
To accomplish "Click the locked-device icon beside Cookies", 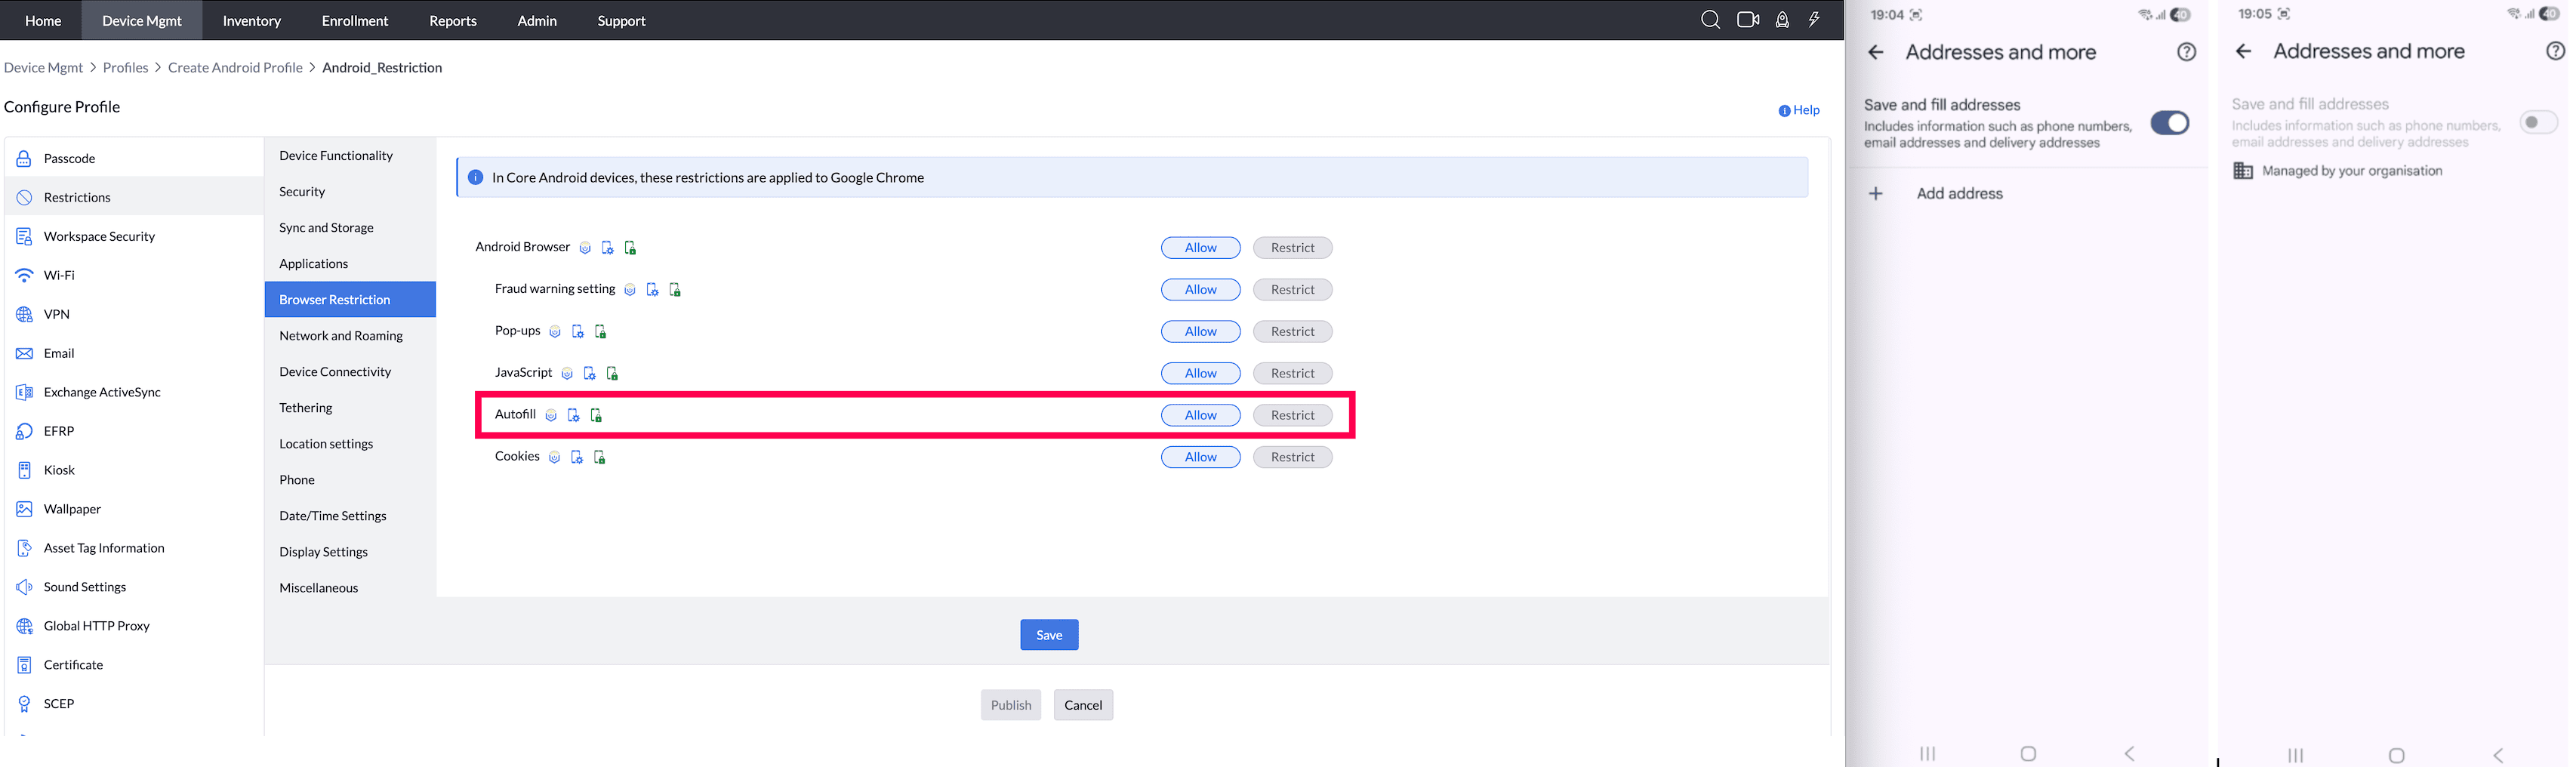I will coord(600,457).
